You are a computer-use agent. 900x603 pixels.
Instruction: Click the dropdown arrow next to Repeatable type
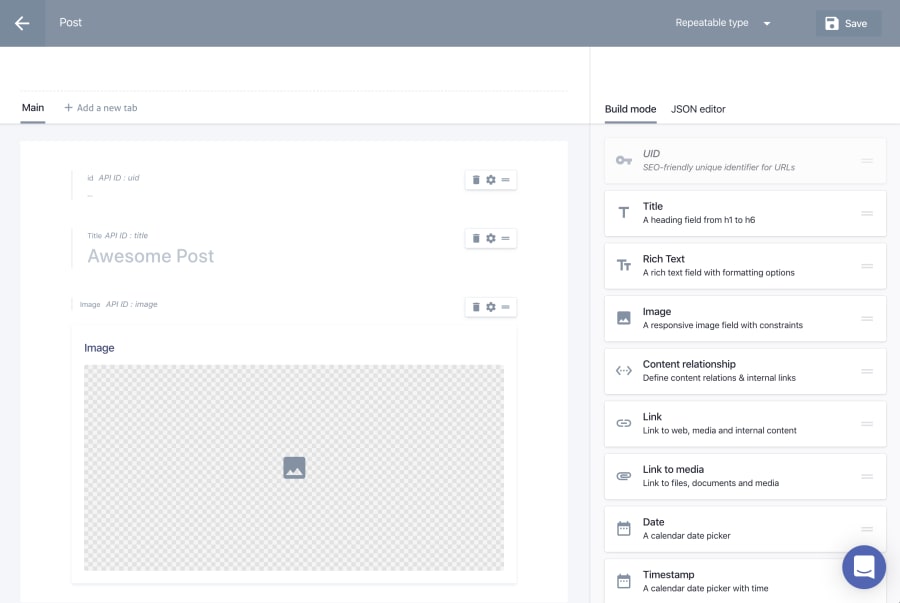click(767, 24)
